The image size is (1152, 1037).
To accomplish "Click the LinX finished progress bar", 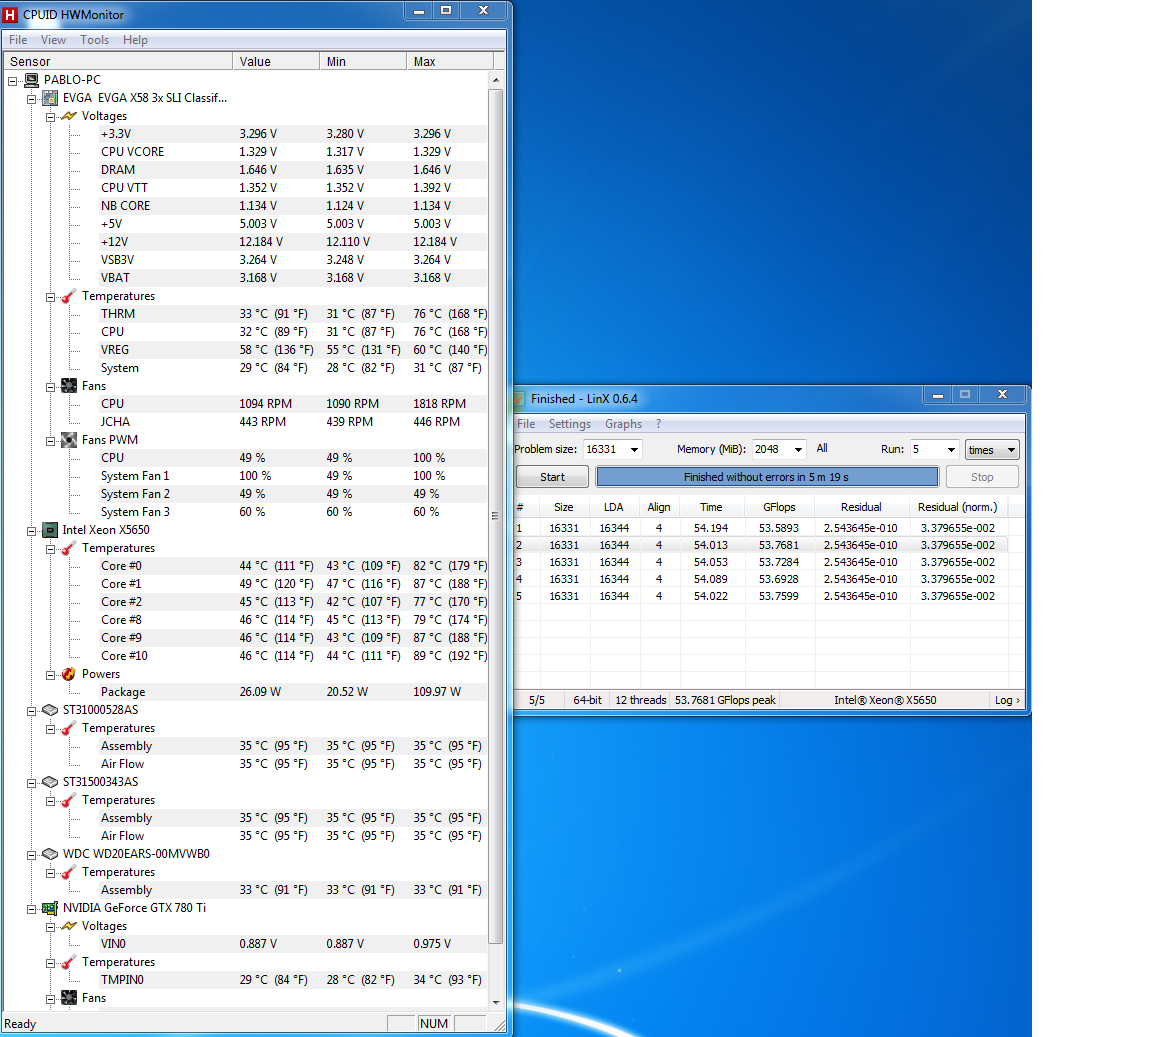I will click(x=766, y=477).
